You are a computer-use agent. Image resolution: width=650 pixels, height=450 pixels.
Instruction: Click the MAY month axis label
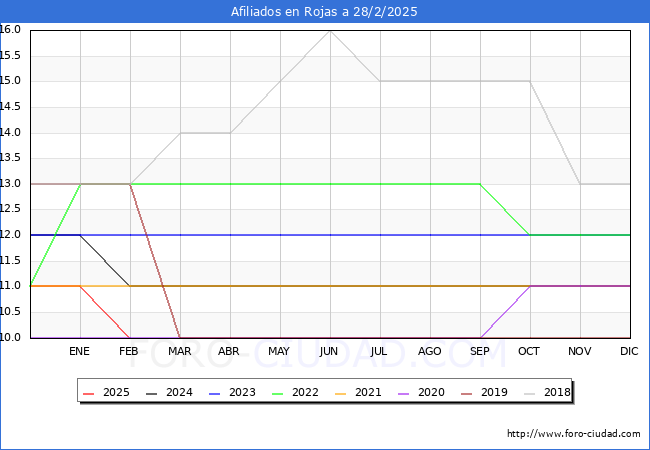click(x=279, y=351)
